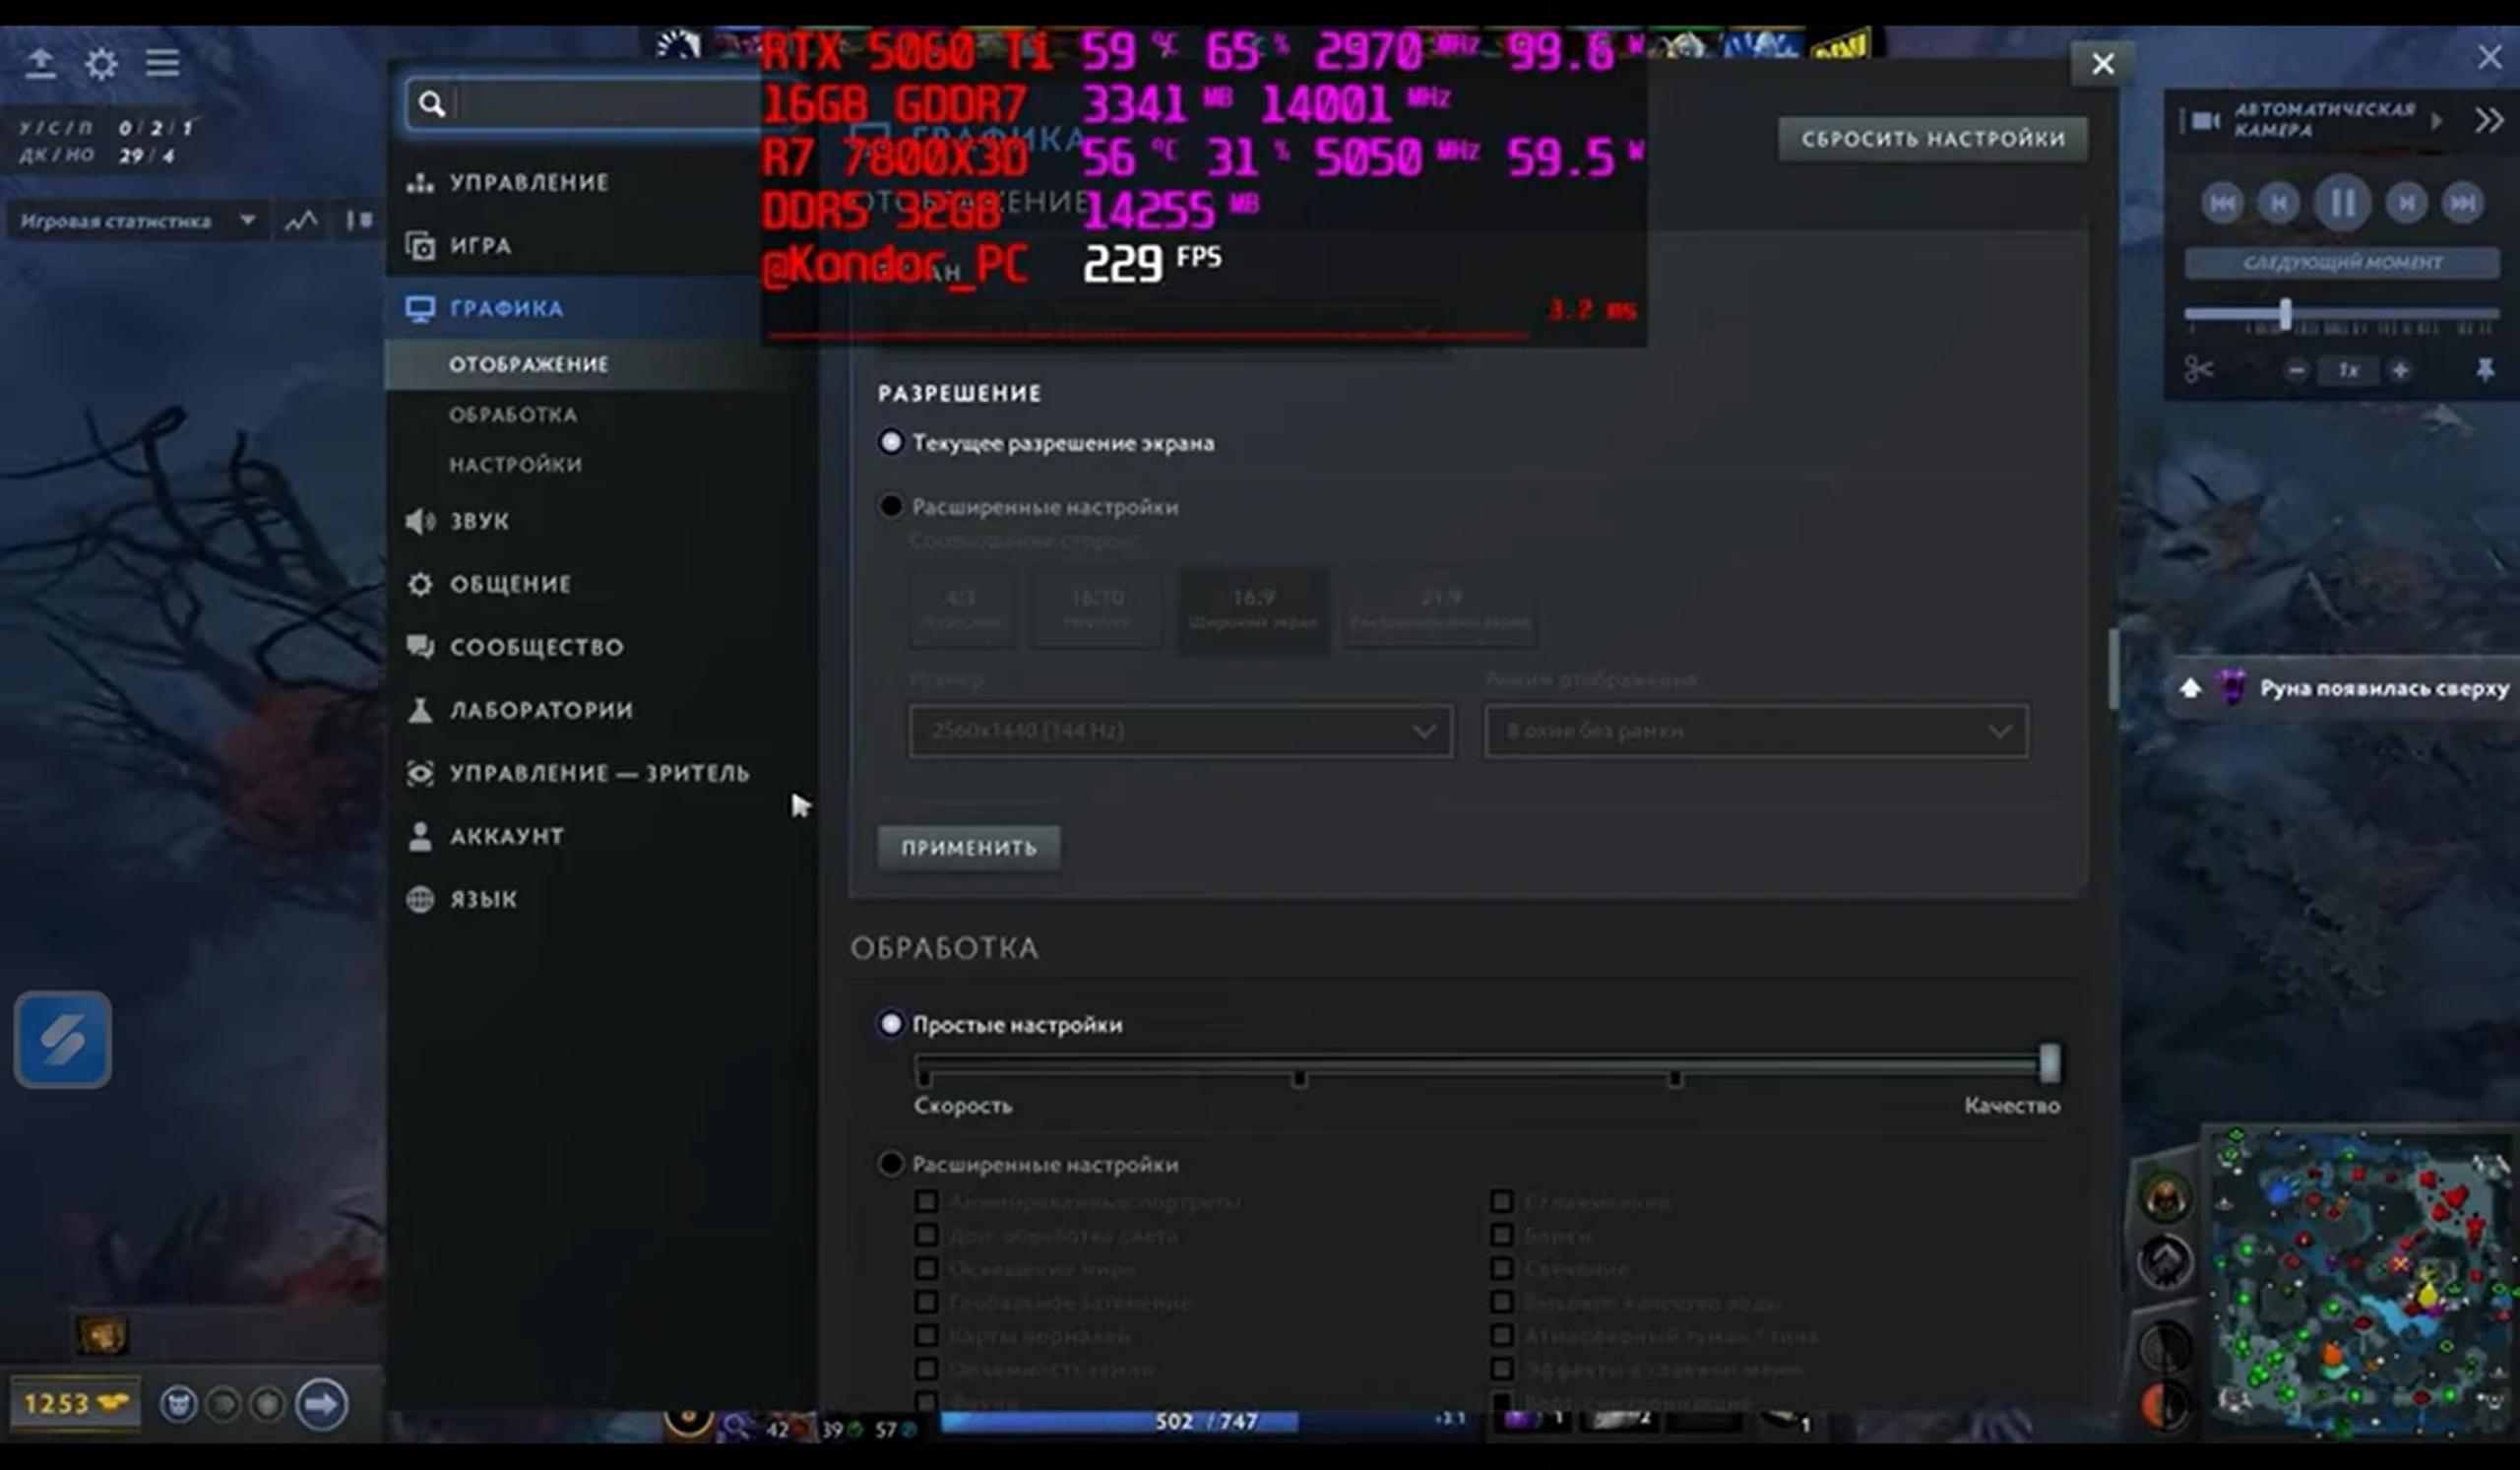Select Текущее разрешение экрана radio button

click(890, 442)
